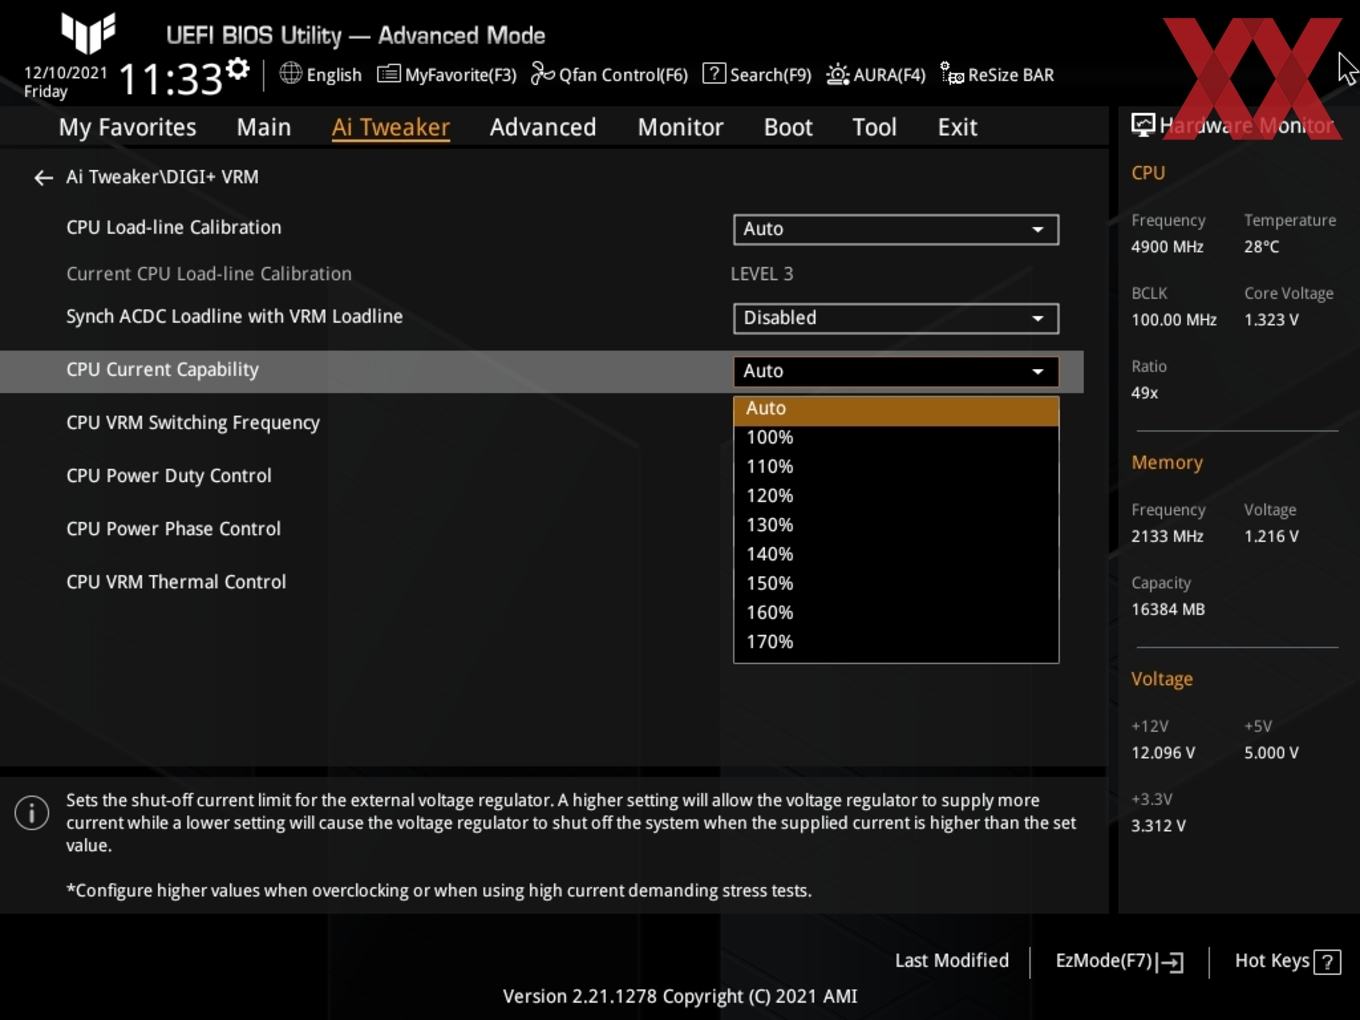The width and height of the screenshot is (1360, 1020).
Task: Select the CPU Current Capability row label
Action: click(x=162, y=369)
